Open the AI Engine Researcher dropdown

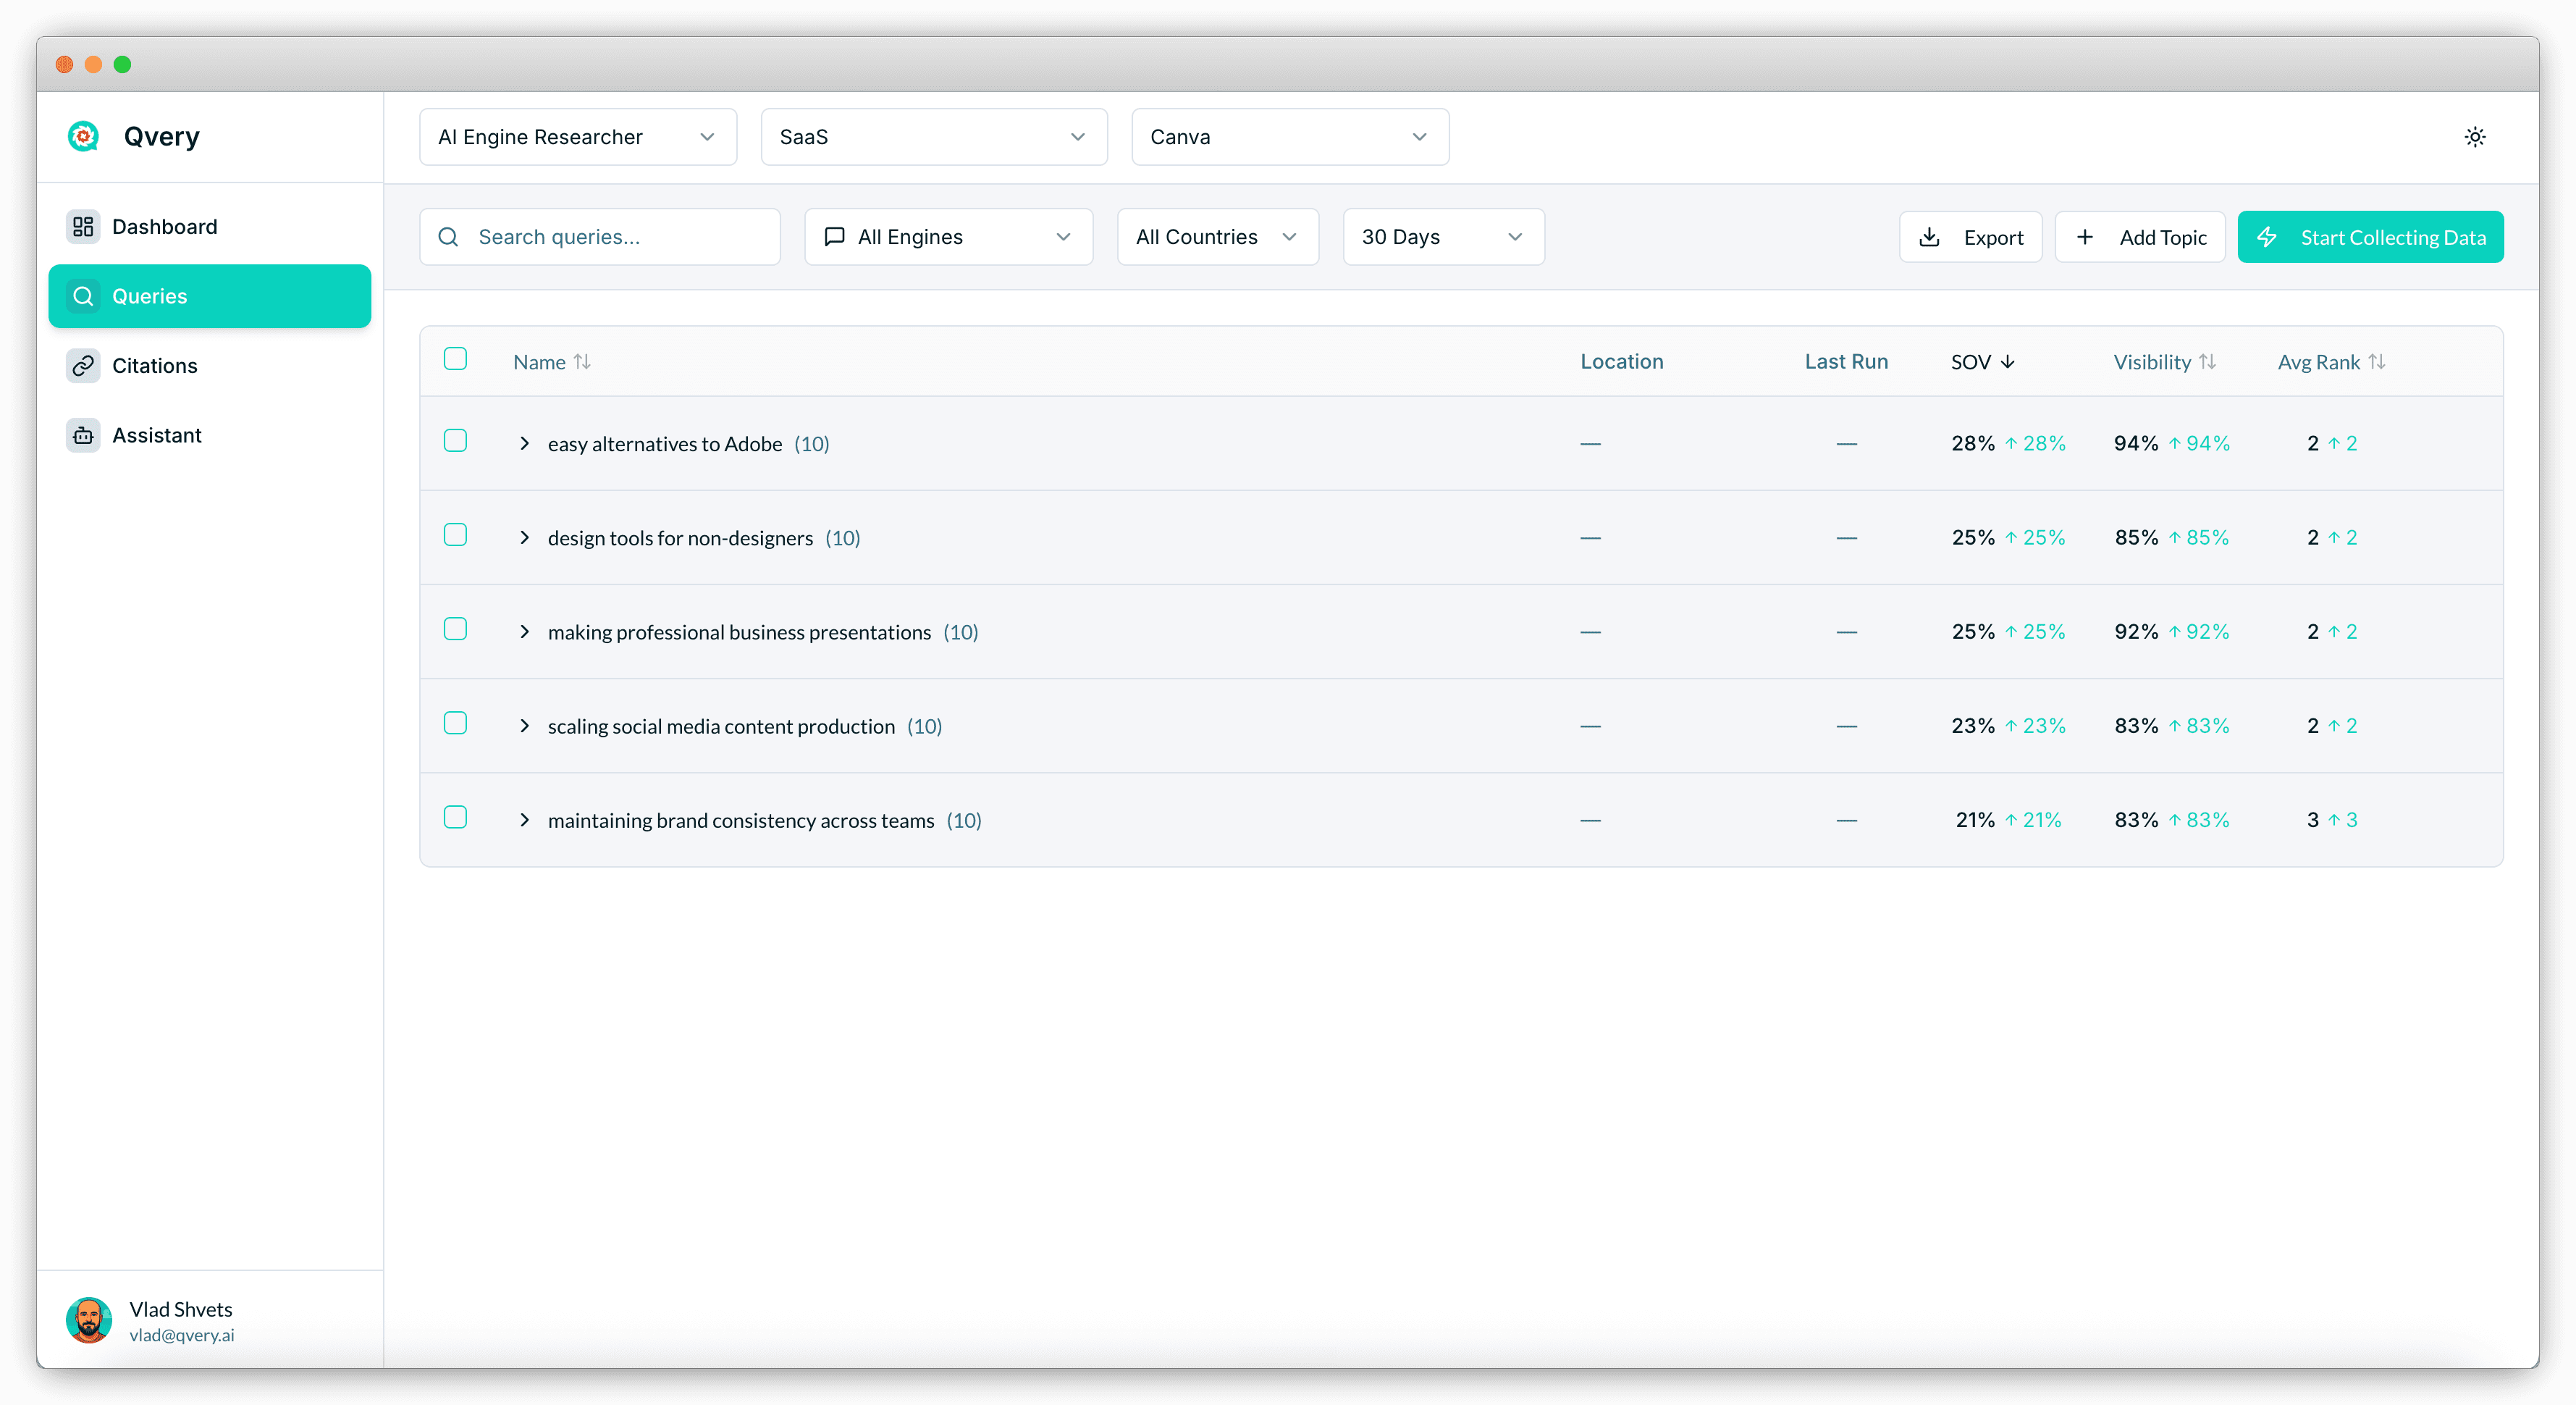point(578,137)
